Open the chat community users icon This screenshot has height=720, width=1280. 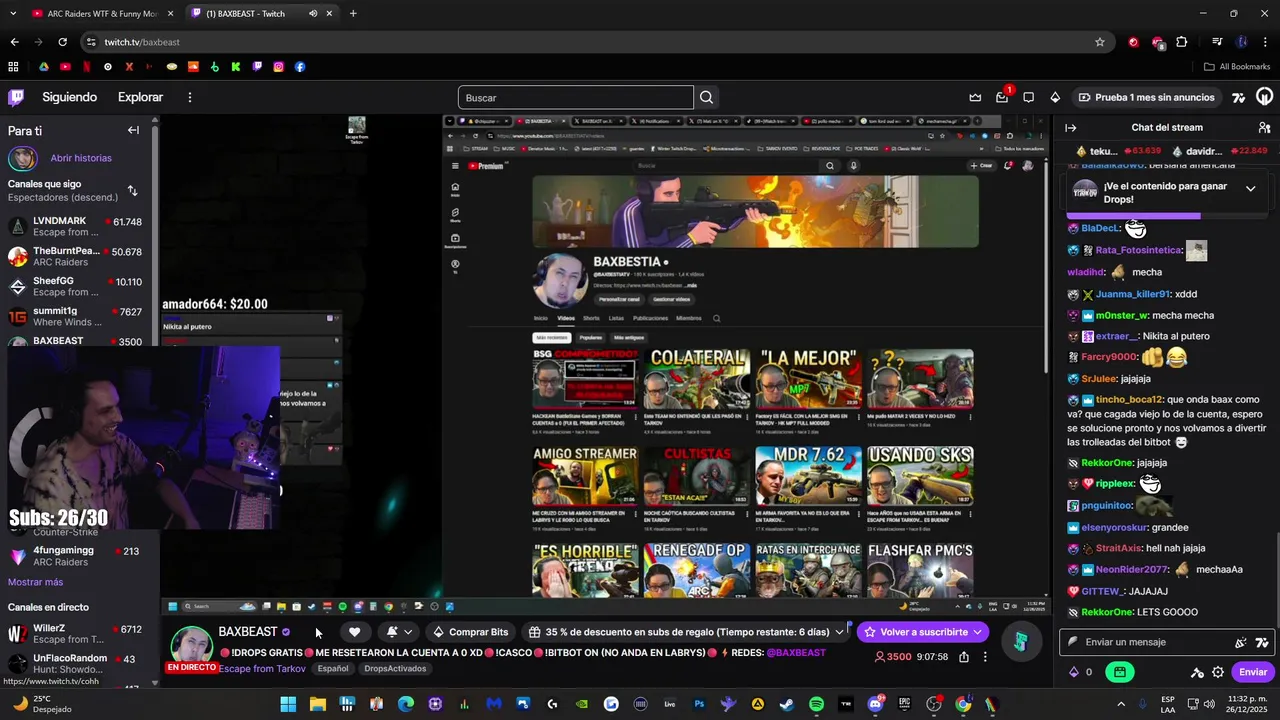(x=1264, y=128)
